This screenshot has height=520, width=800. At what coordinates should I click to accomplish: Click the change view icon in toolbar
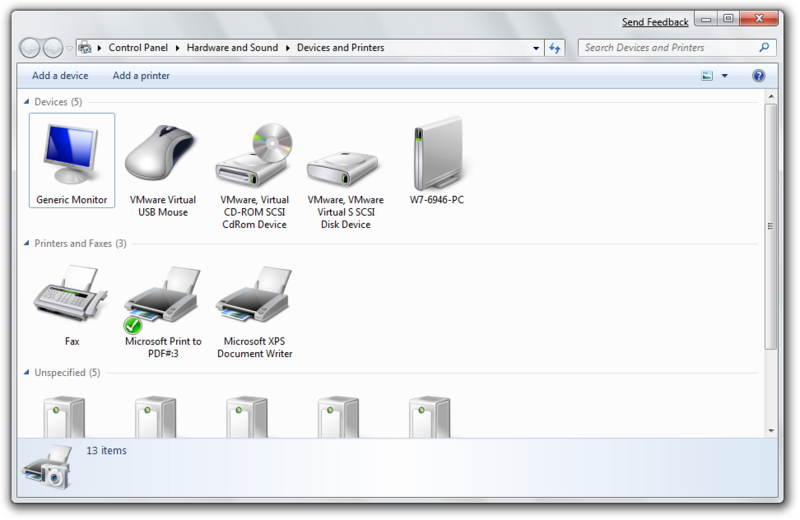tap(707, 76)
